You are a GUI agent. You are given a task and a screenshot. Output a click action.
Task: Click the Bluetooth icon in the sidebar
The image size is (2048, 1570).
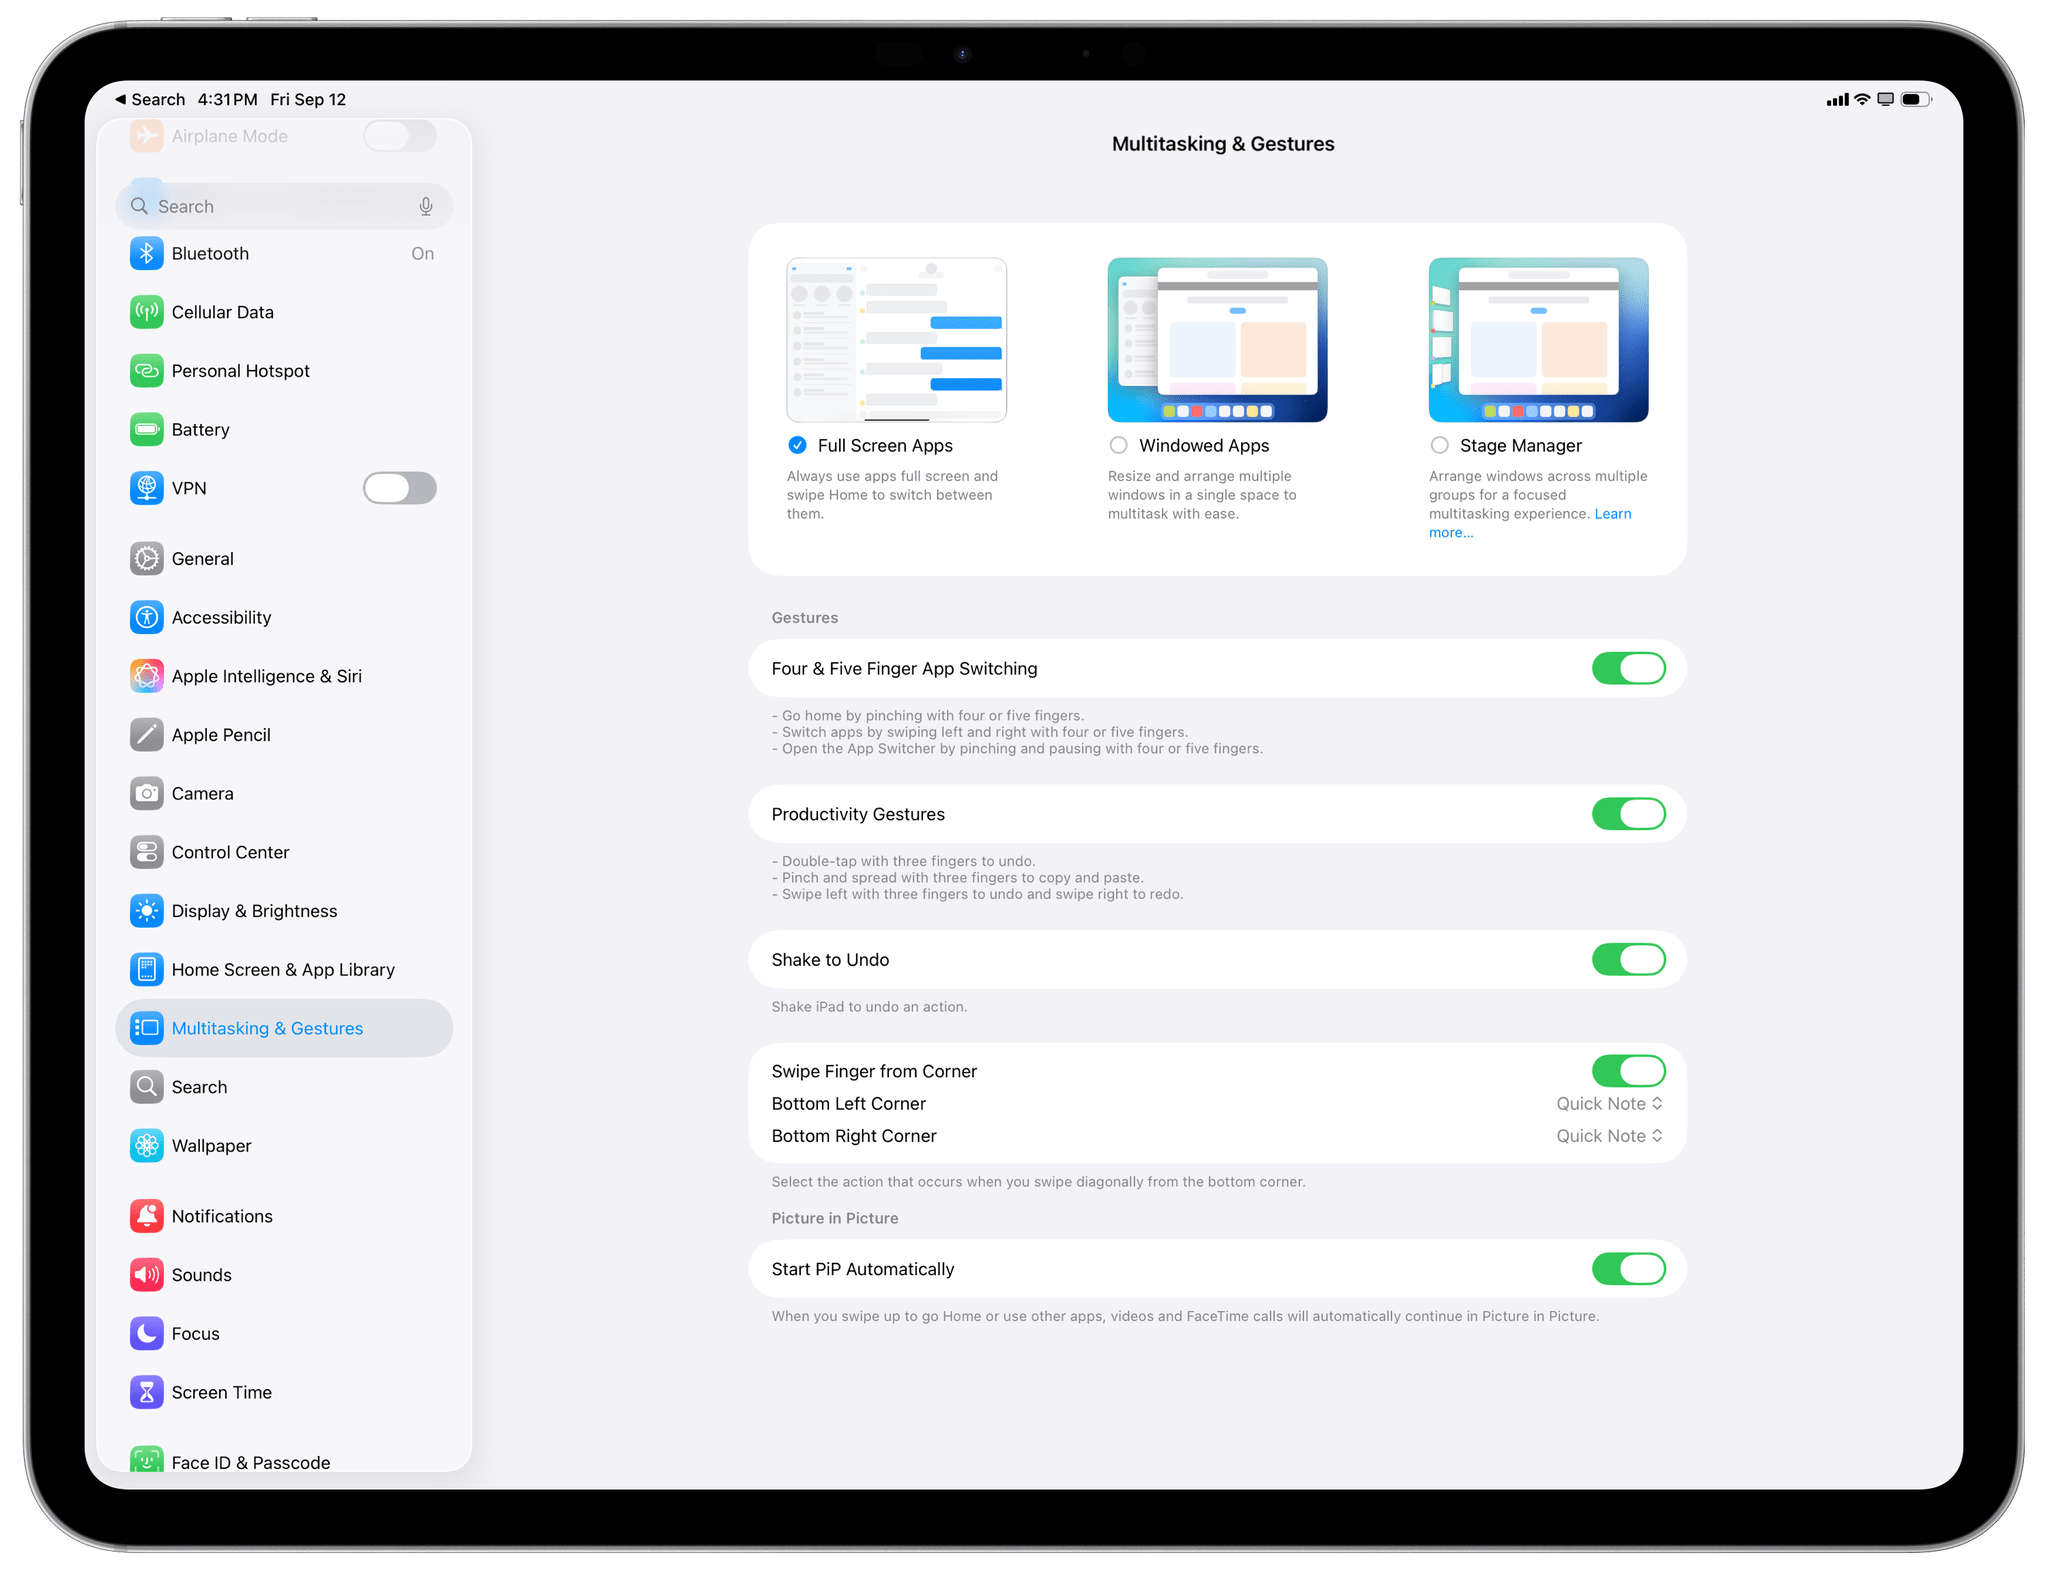pyautogui.click(x=147, y=254)
